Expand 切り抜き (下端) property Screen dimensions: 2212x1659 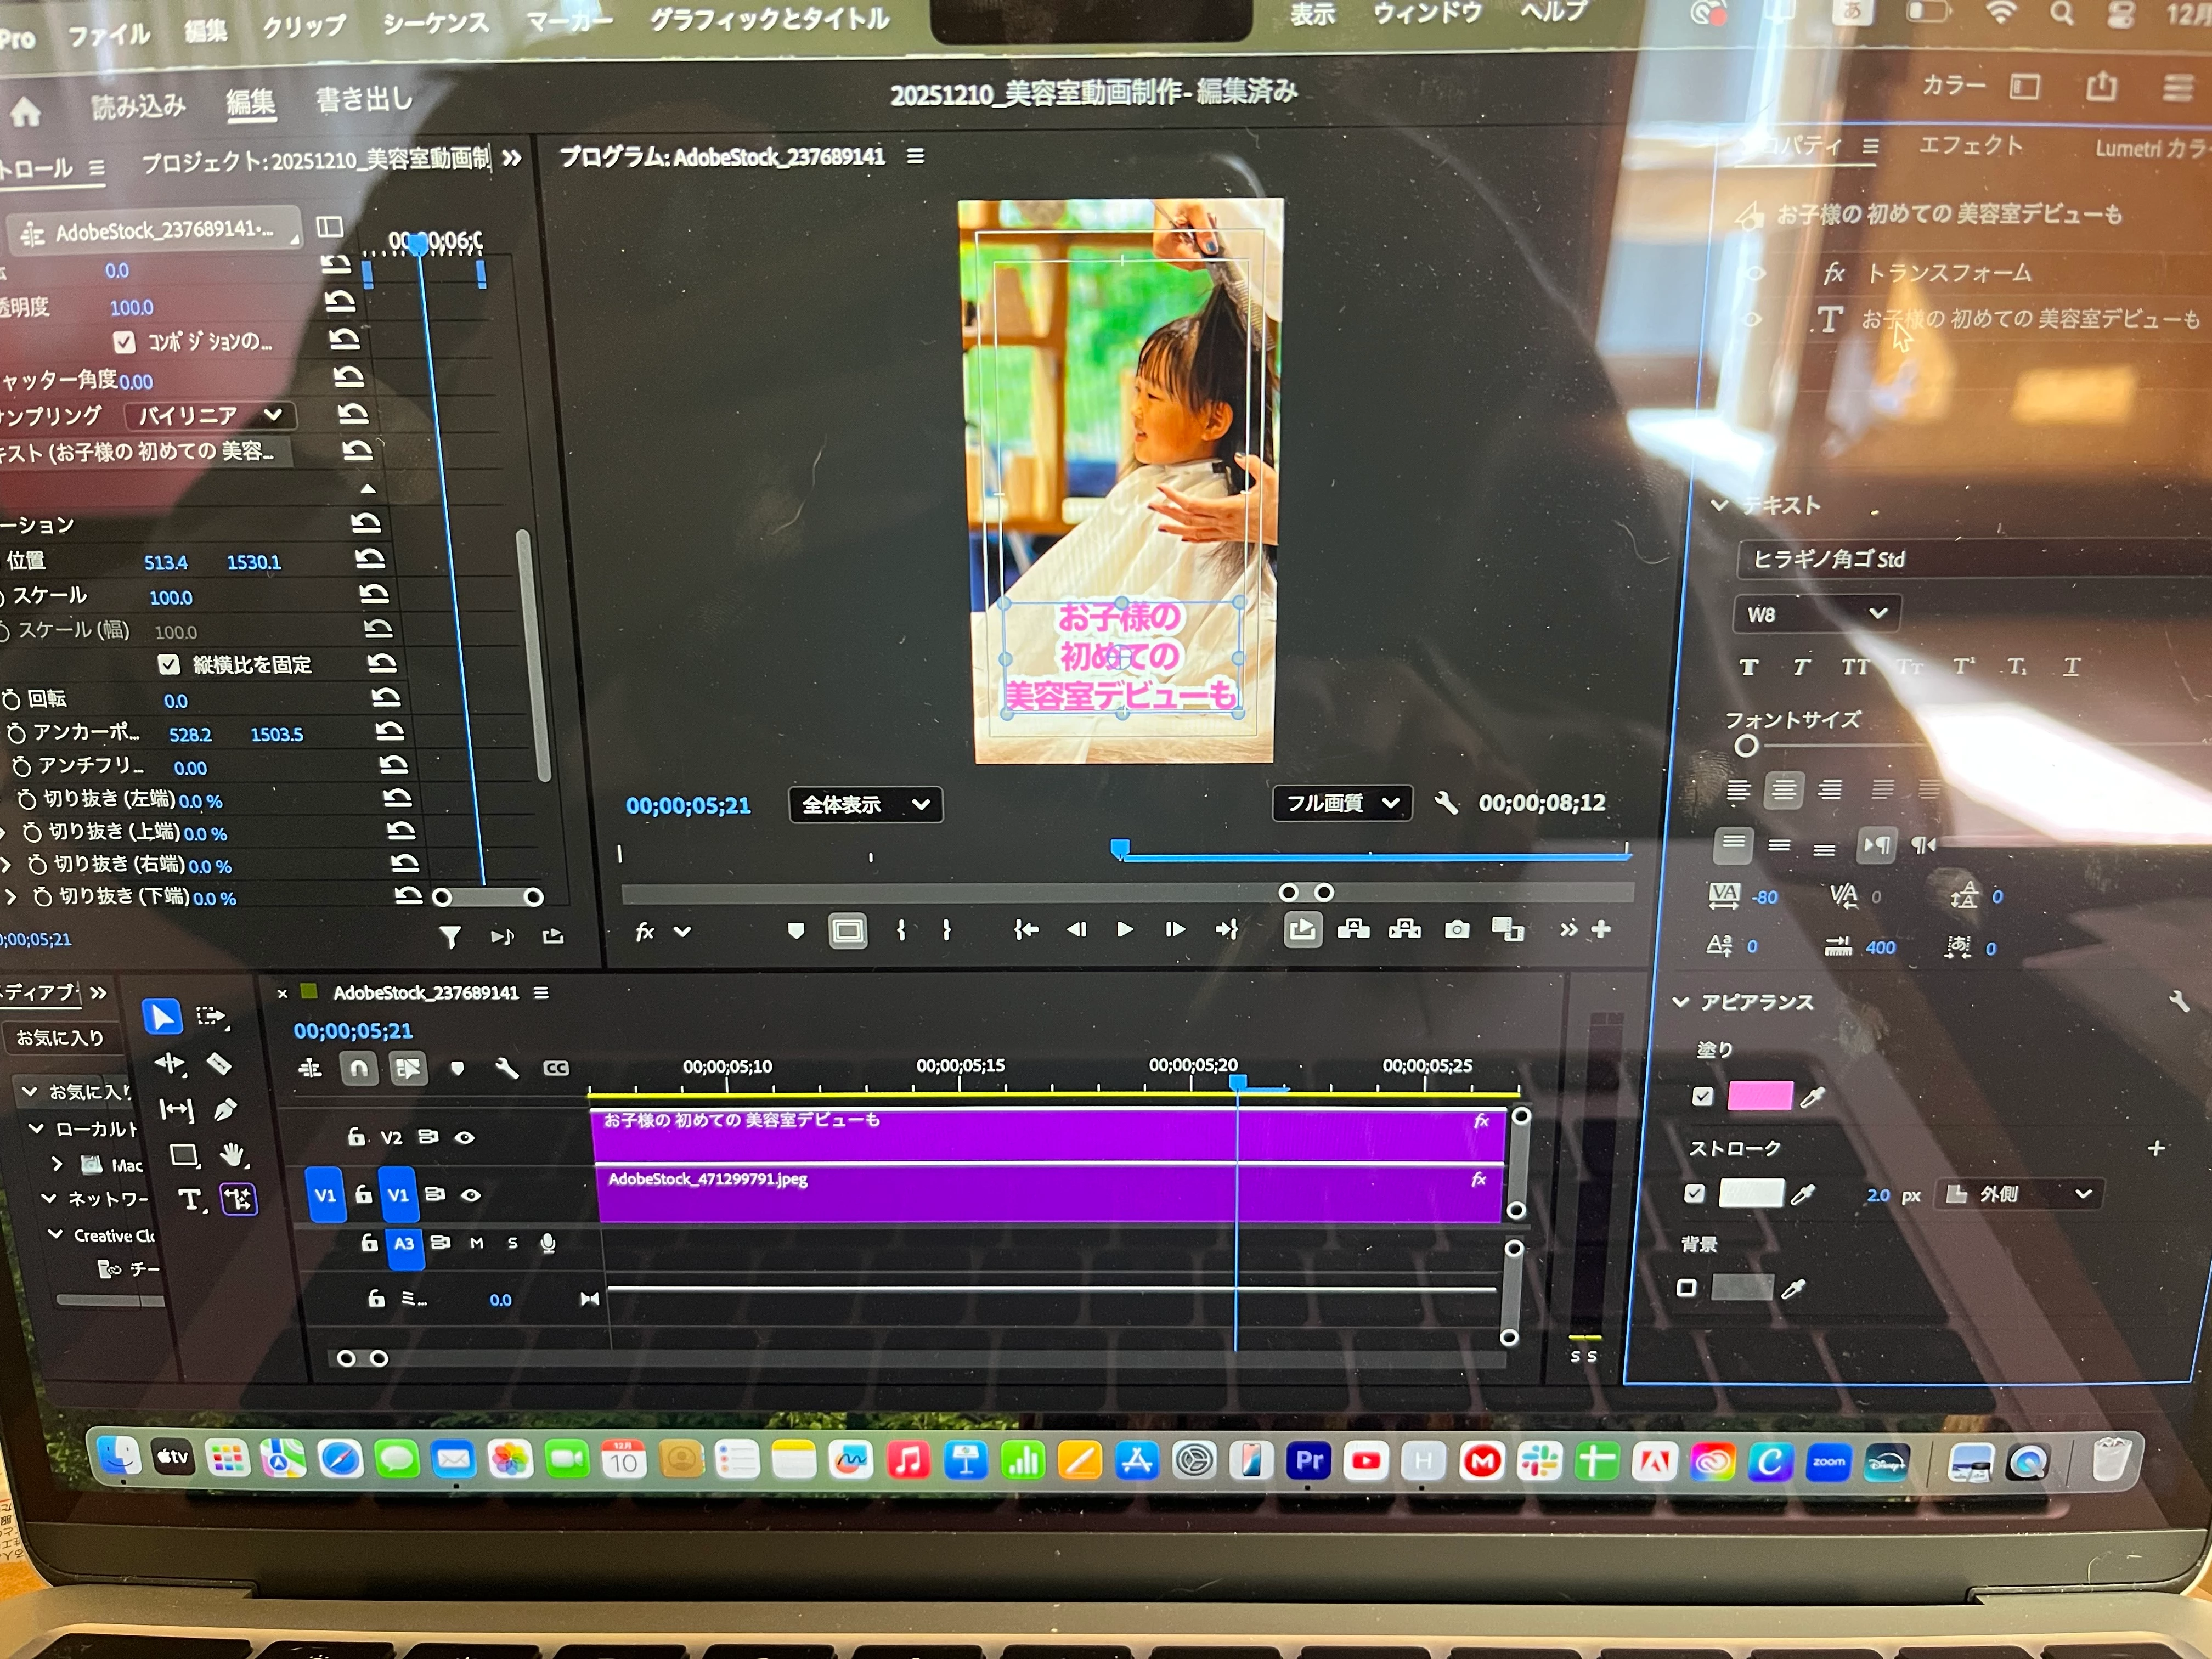(11, 897)
